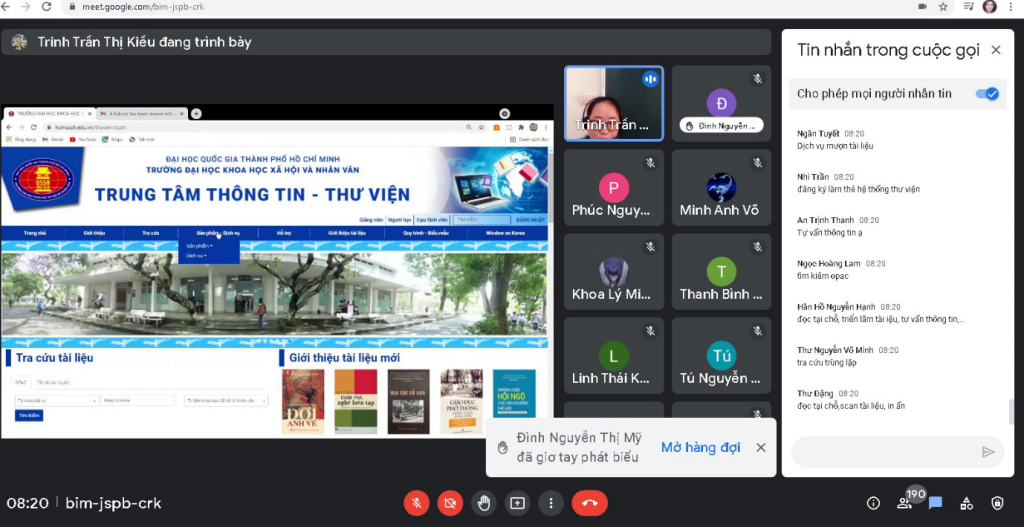The image size is (1024, 527).
Task: Switch to the 'Tất cả các nguồn' tab
Action: point(54,382)
